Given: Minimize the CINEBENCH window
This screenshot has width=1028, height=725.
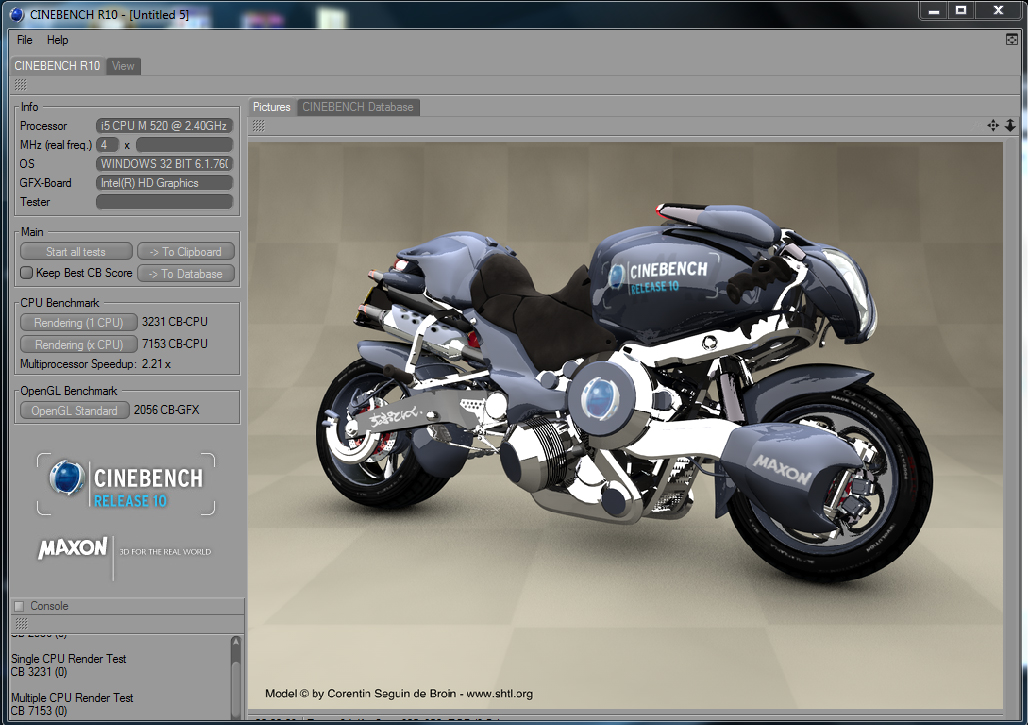Looking at the screenshot, I should click(x=934, y=10).
